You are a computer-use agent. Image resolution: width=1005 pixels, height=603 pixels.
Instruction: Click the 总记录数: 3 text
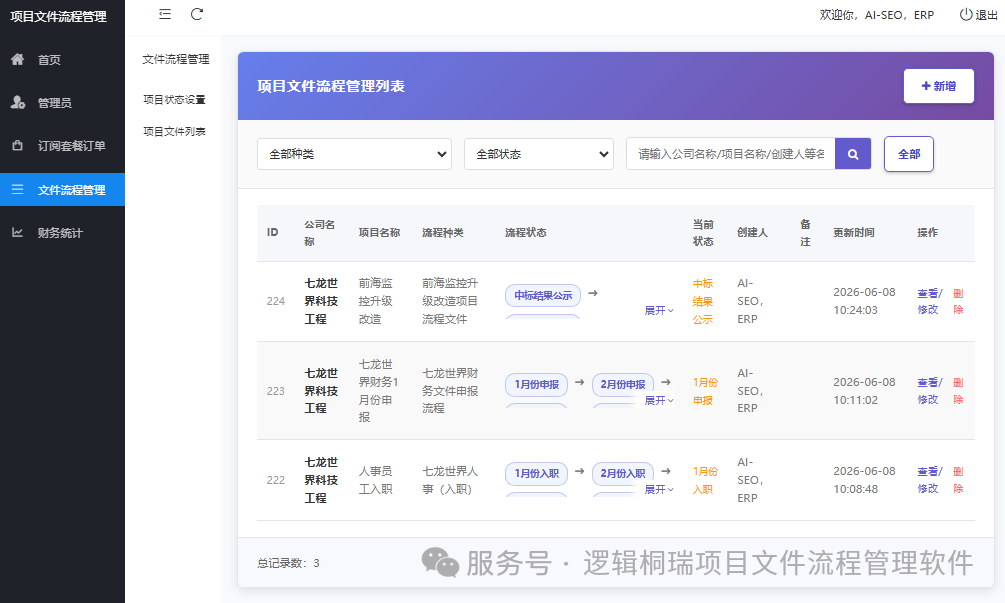click(x=288, y=563)
